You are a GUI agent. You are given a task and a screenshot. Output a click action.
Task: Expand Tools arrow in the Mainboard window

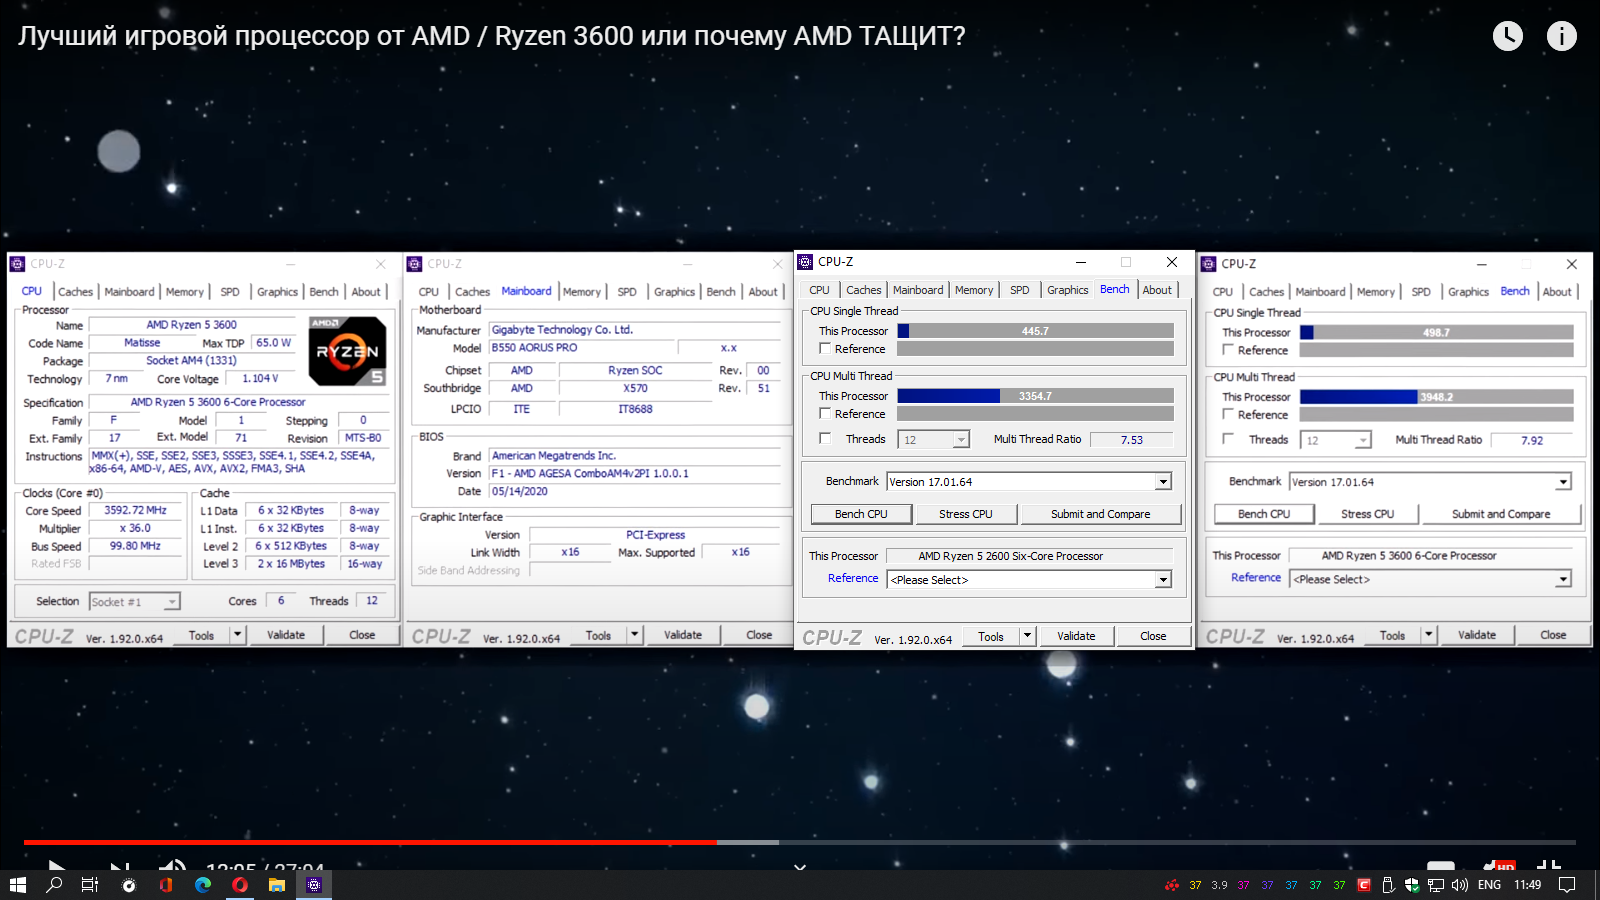tap(634, 635)
